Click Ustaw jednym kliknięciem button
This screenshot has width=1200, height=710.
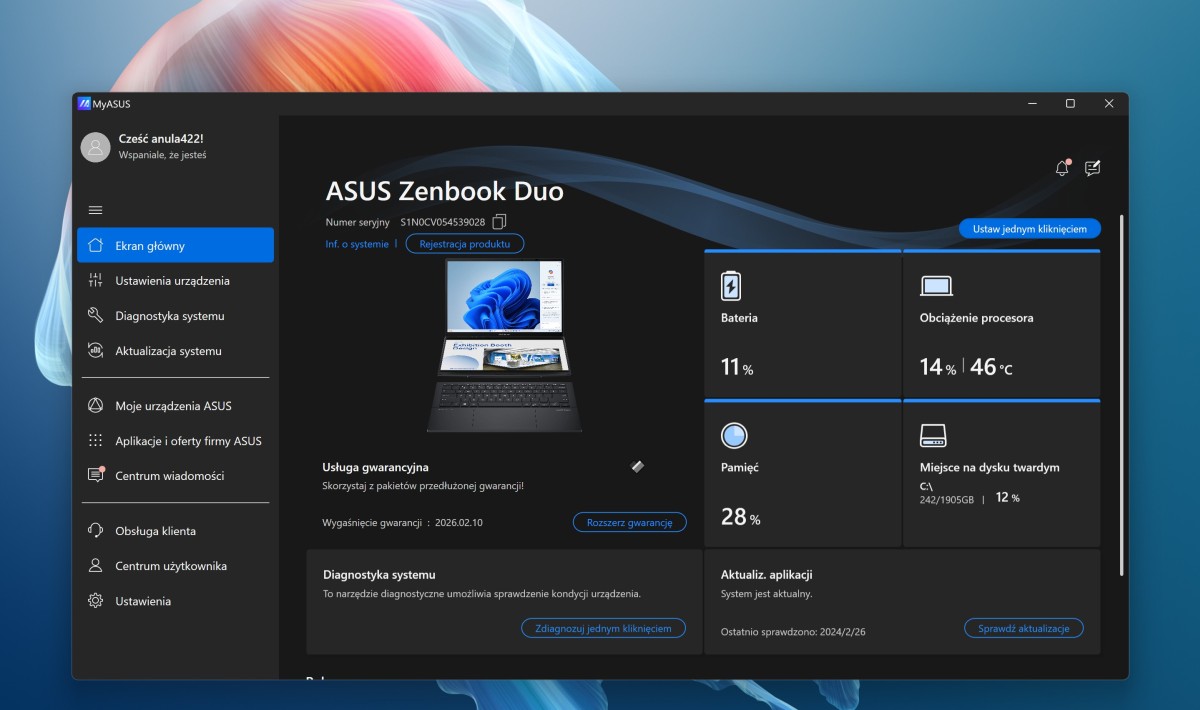click(x=1030, y=229)
